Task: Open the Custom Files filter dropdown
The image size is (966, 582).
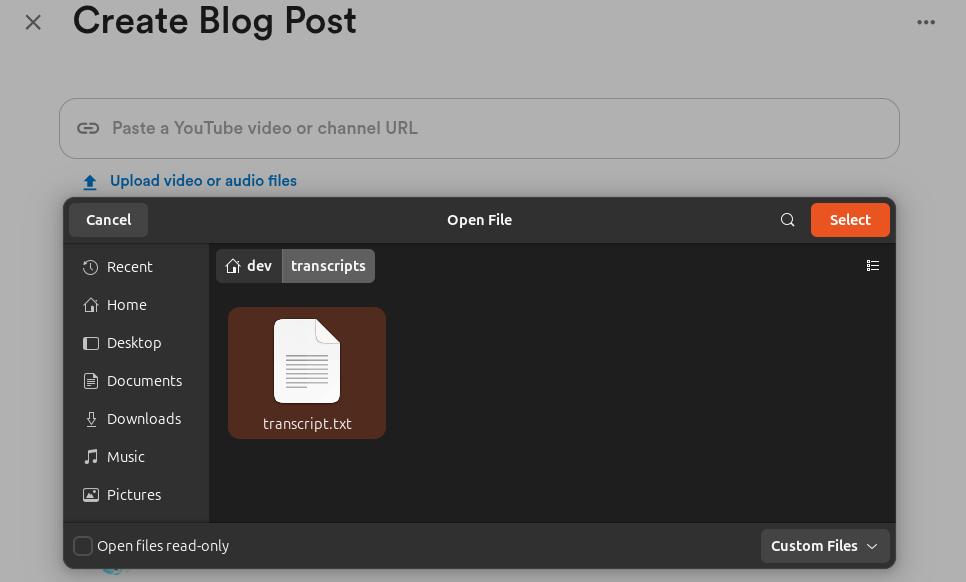Action: click(x=825, y=546)
